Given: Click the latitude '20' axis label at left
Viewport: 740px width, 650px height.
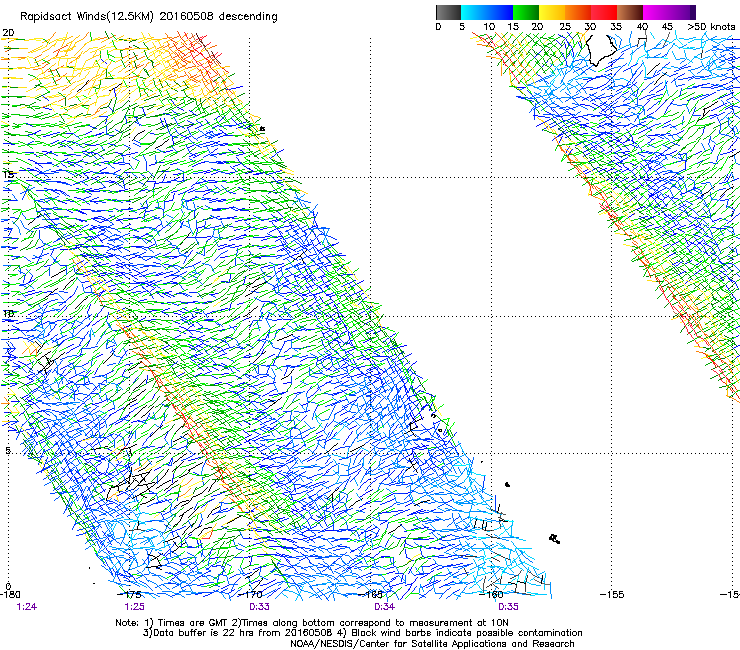Looking at the screenshot, I should (x=8, y=33).
